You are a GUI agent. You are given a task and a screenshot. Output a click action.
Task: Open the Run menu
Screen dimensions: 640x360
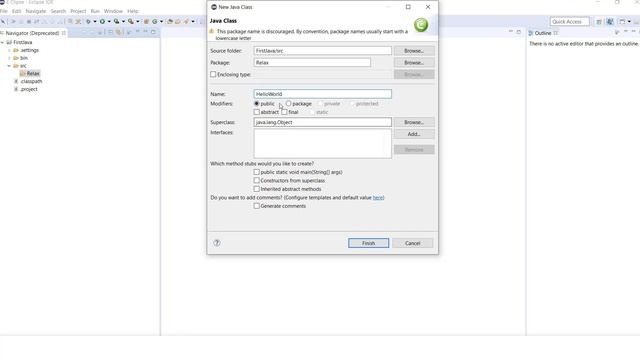(95, 11)
